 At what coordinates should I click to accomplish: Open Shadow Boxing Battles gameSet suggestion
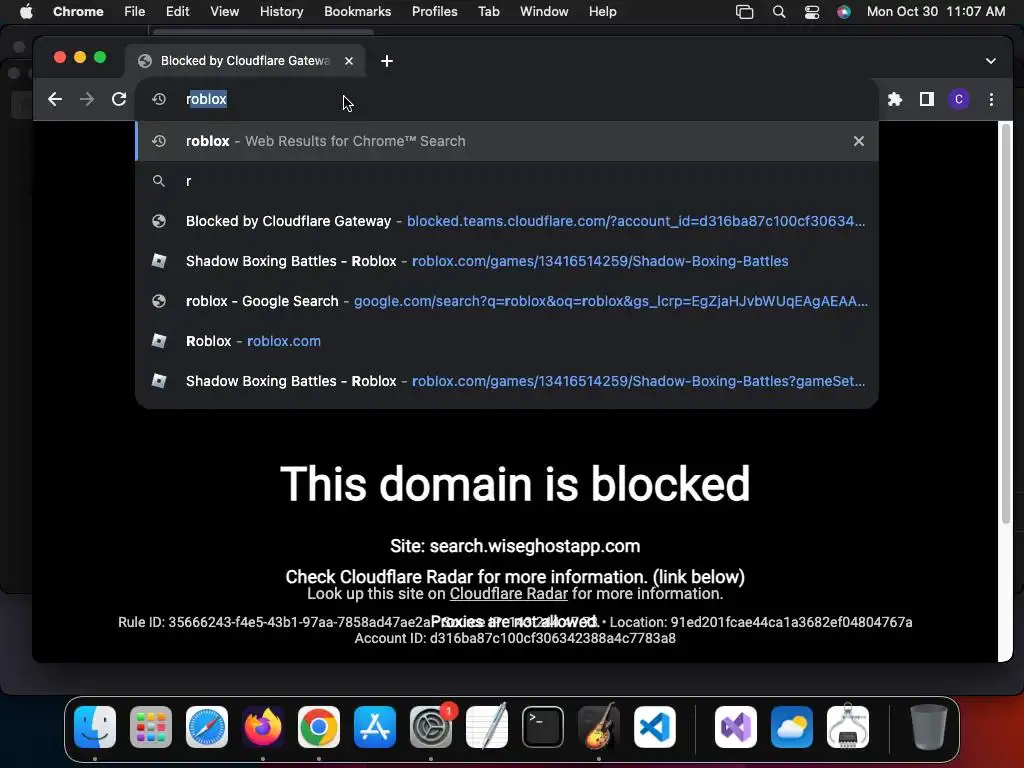pos(507,381)
